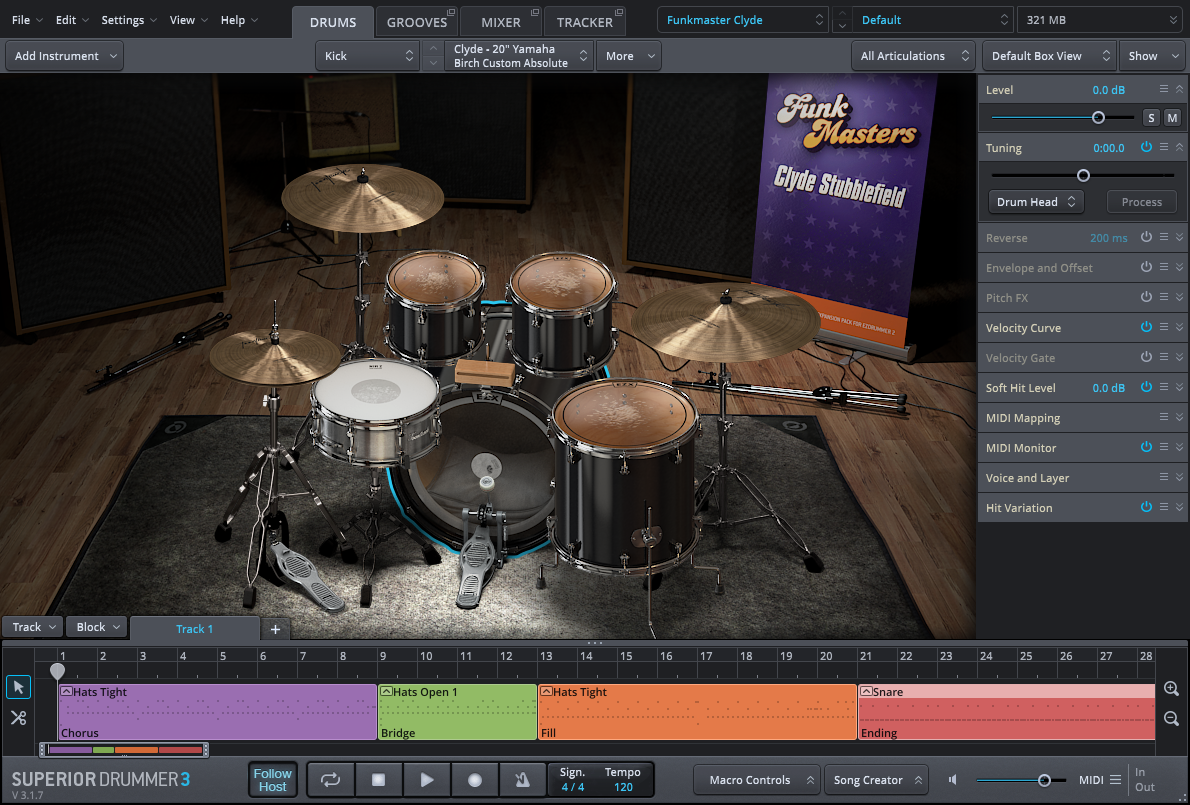Add a new track with plus button

pos(275,629)
